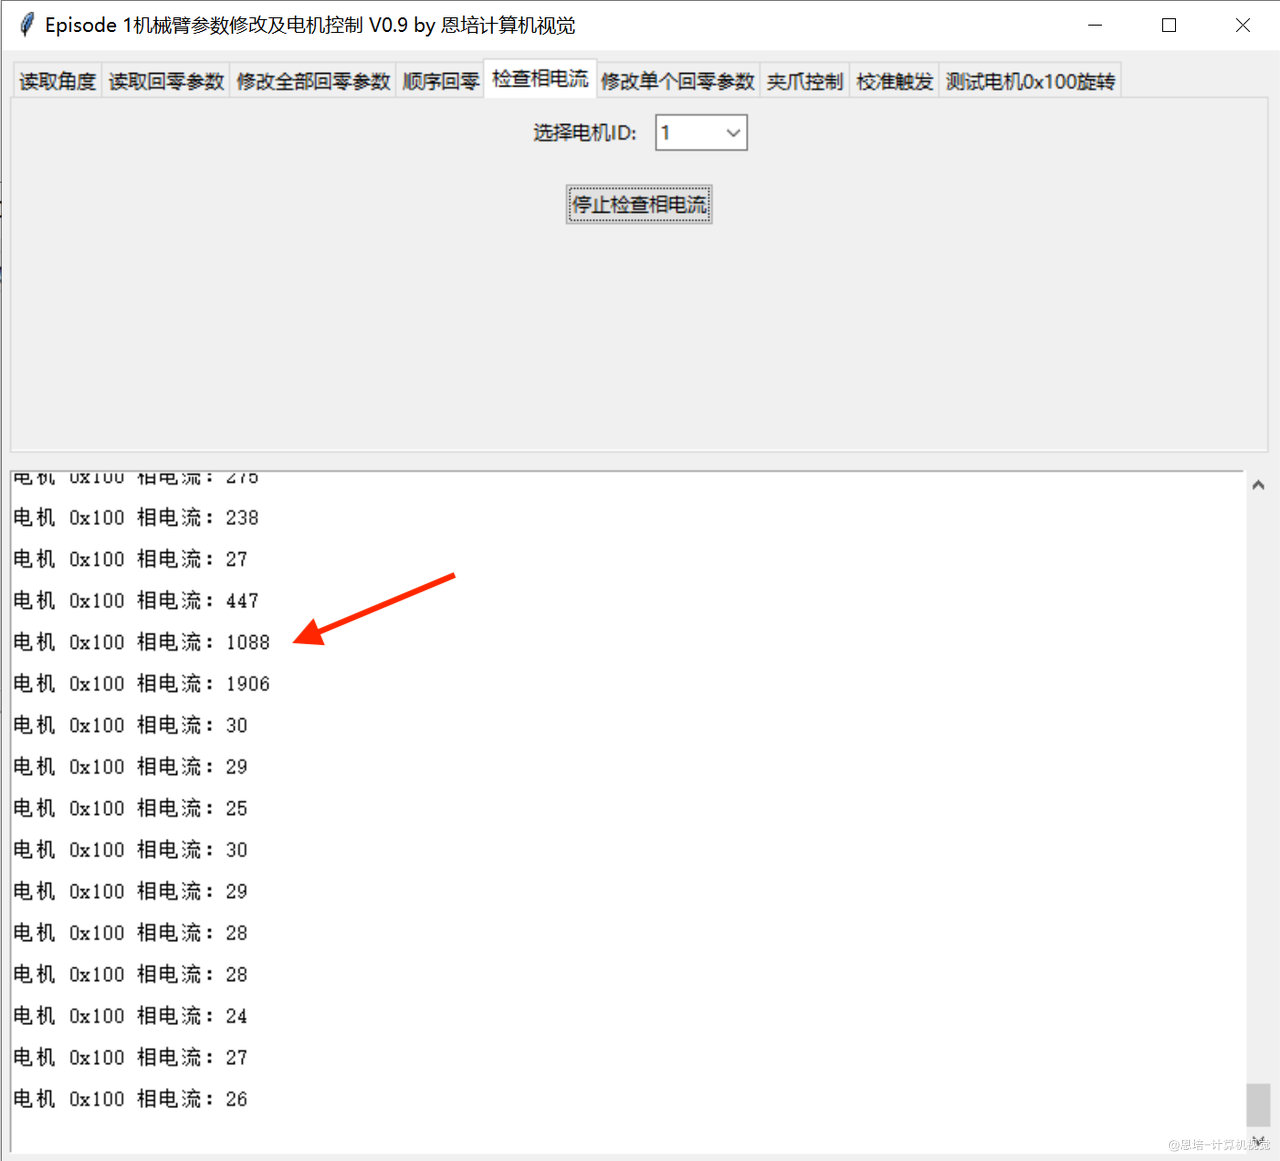Click the log line reading 相电流: 24

(x=130, y=1016)
